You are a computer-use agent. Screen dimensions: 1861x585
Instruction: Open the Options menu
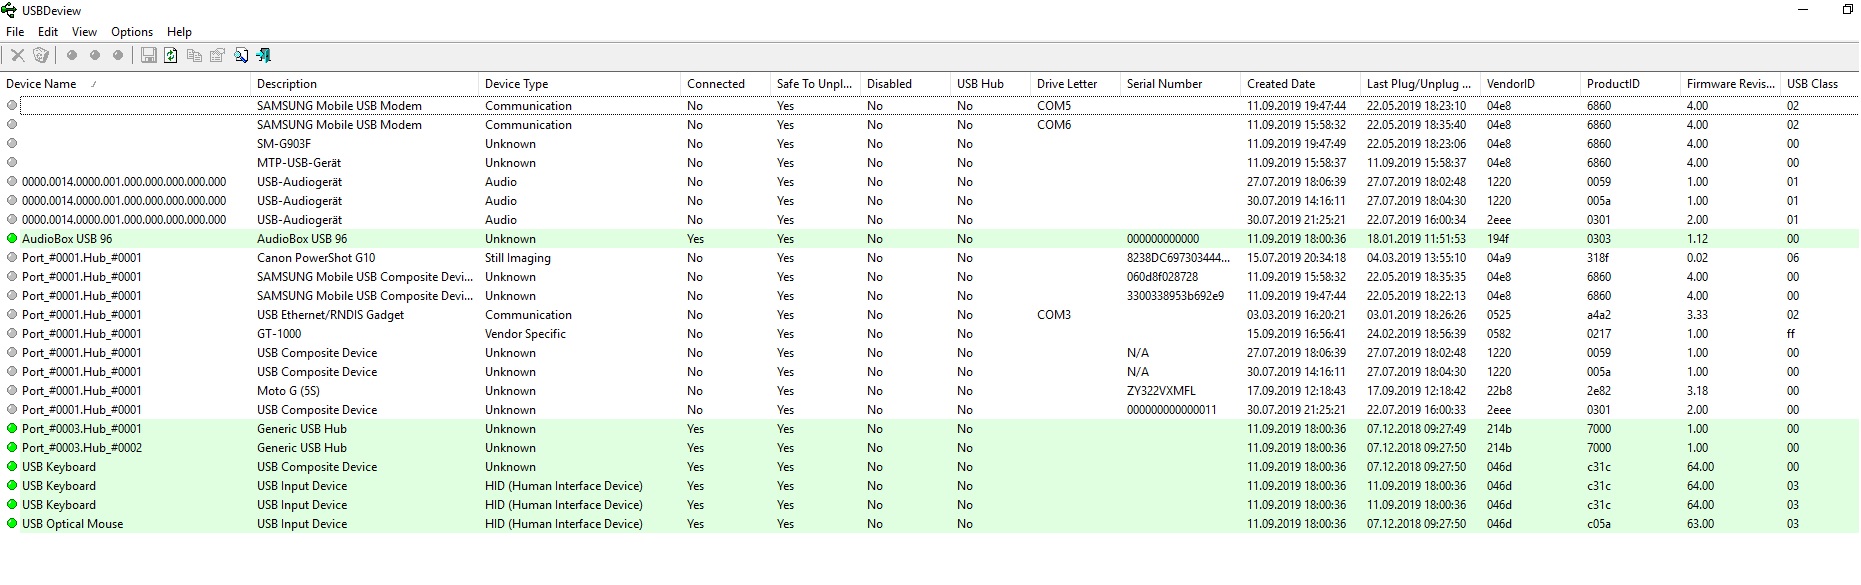tap(132, 32)
